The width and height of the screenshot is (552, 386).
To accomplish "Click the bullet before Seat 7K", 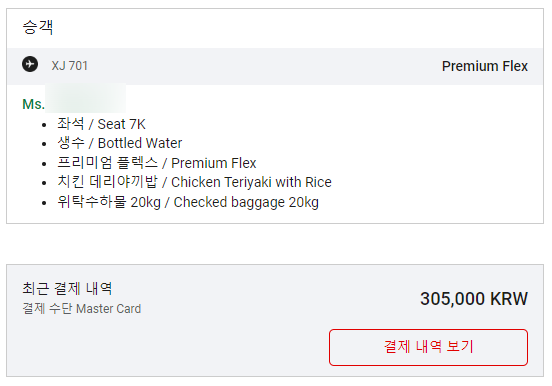I will click(x=44, y=125).
